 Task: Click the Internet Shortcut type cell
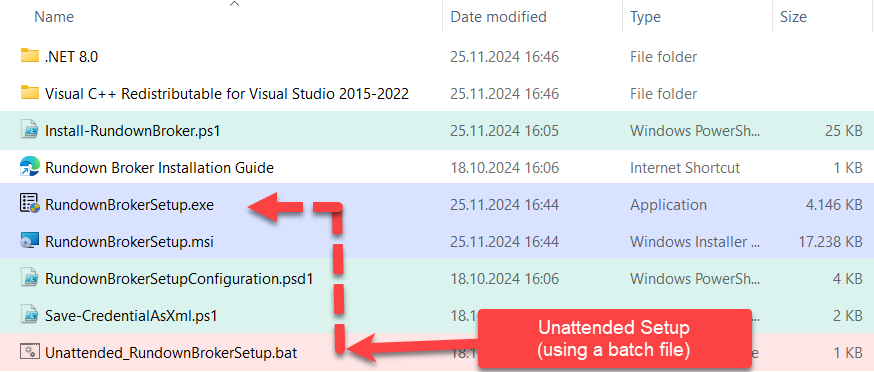click(x=685, y=167)
